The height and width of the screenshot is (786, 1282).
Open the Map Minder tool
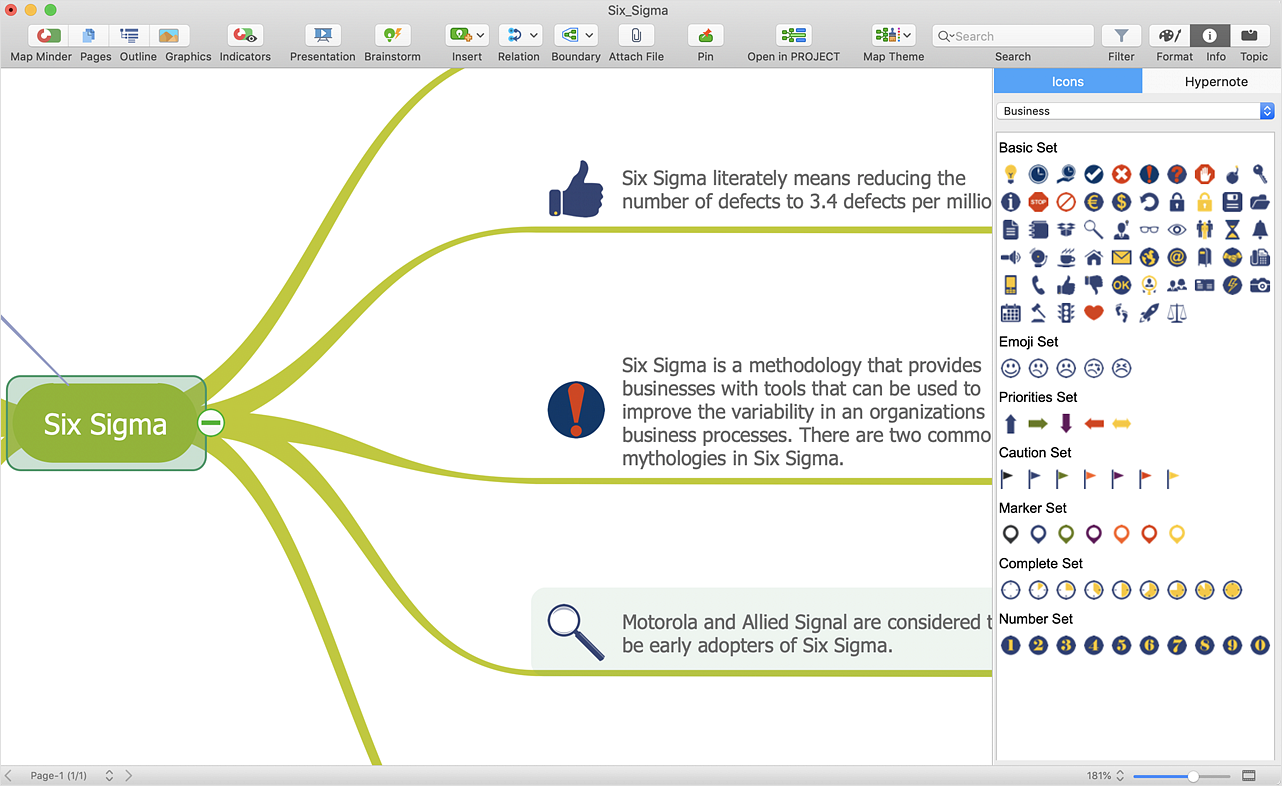pyautogui.click(x=42, y=36)
